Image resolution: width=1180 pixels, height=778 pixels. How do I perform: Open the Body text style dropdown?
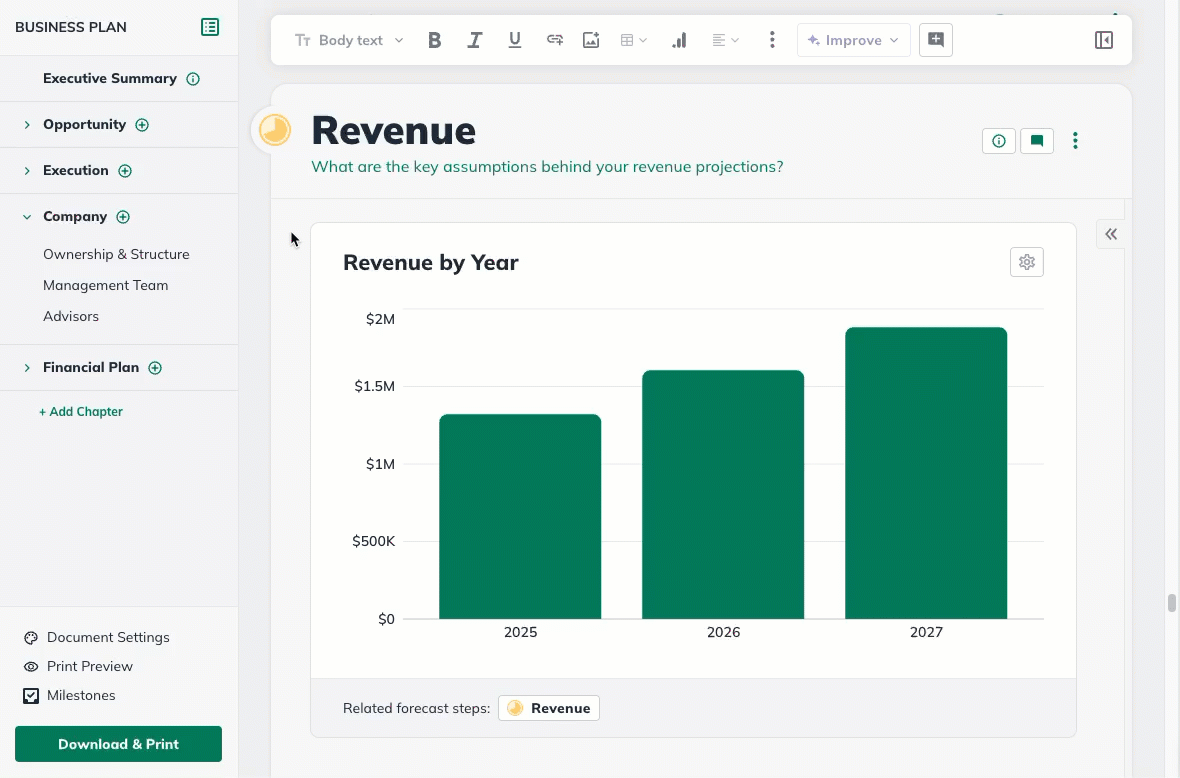pyautogui.click(x=348, y=40)
